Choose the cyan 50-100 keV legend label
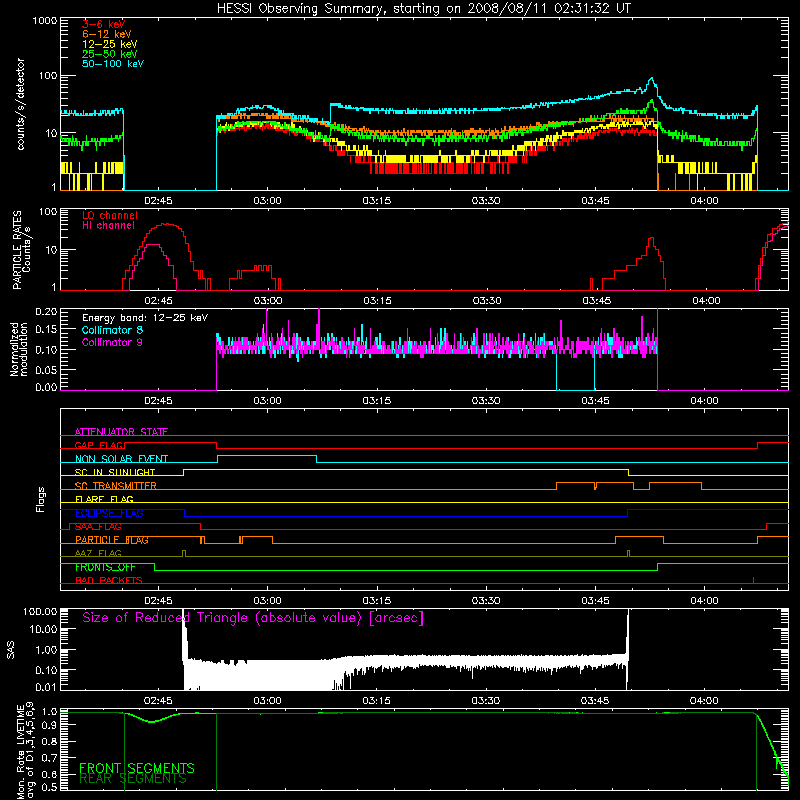Image resolution: width=800 pixels, height=800 pixels. (x=113, y=64)
